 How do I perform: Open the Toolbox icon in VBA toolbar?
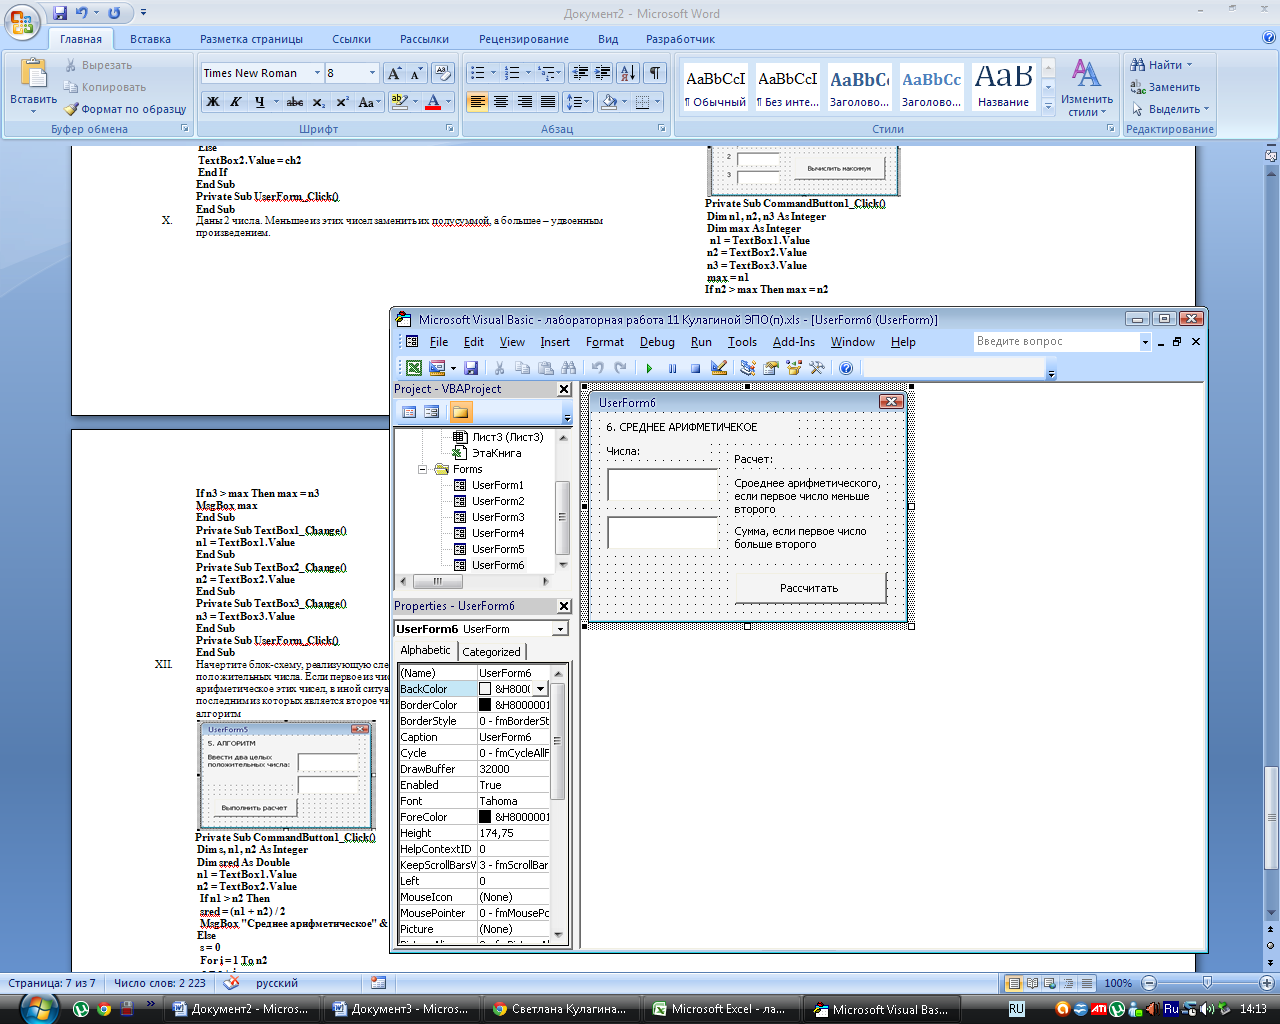(x=817, y=368)
